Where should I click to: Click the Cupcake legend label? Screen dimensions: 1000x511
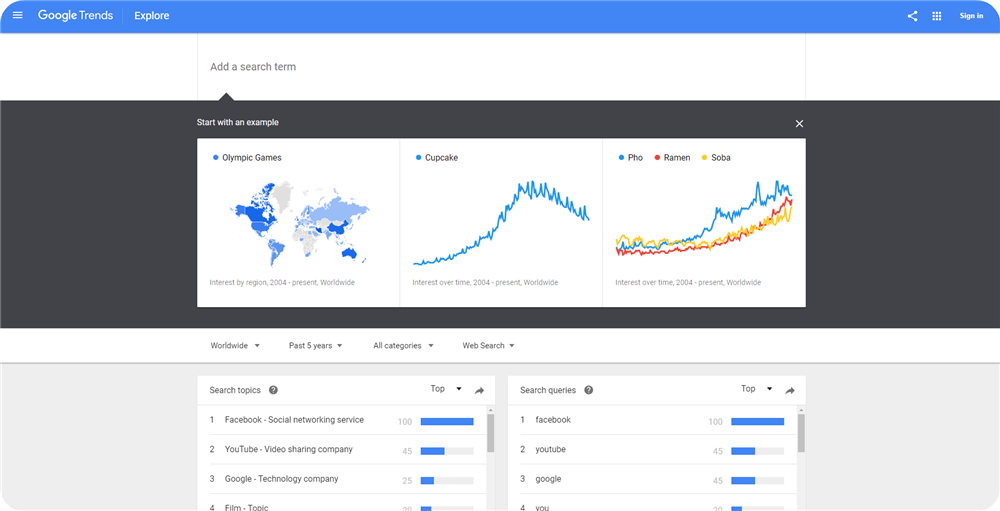pyautogui.click(x=441, y=158)
